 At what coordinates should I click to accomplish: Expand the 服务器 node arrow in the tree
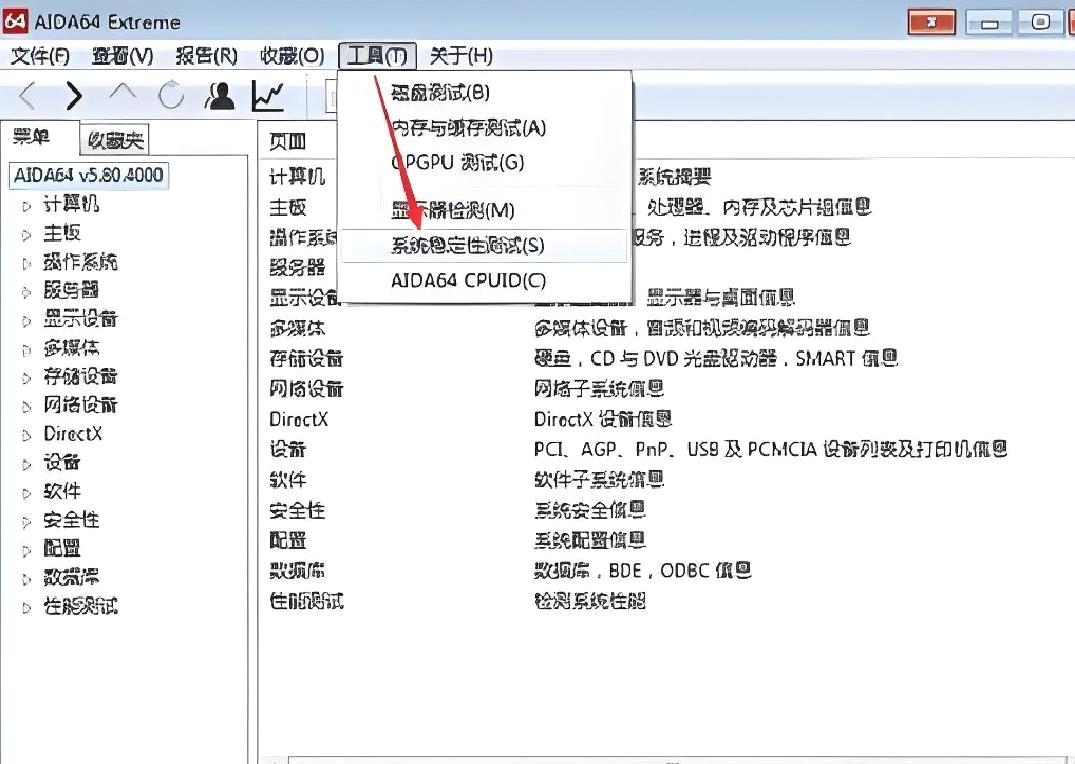[26, 292]
